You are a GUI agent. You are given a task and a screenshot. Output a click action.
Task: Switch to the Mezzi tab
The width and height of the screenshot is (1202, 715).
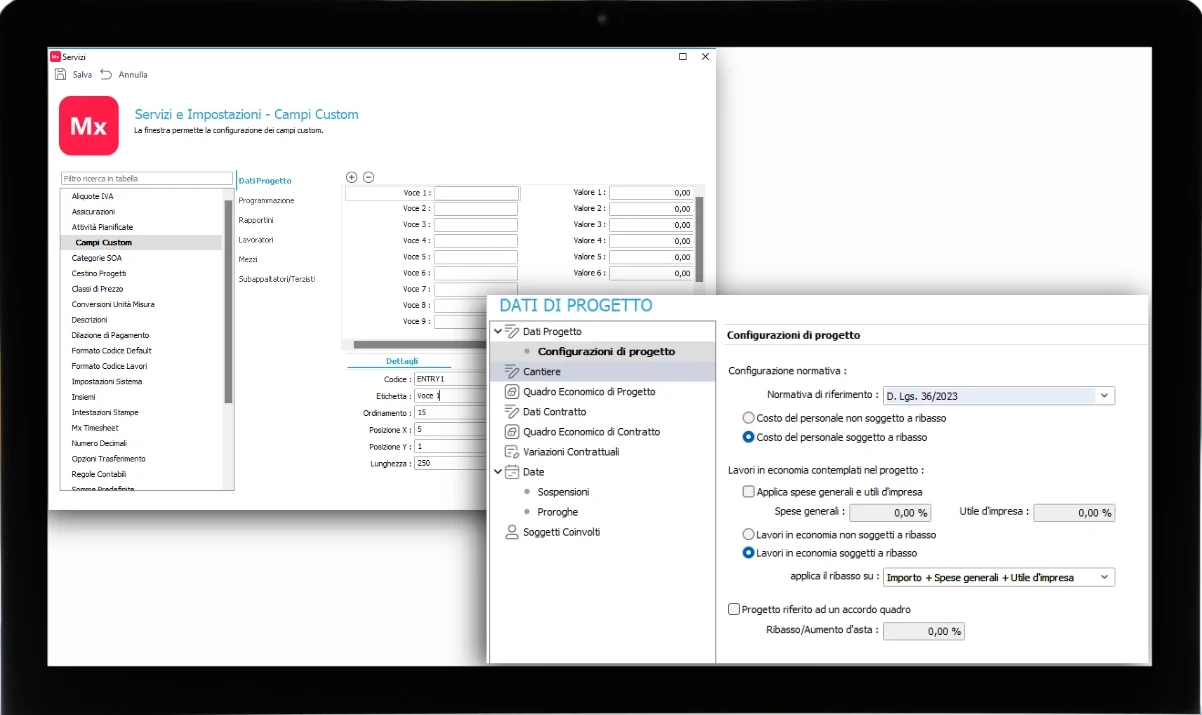pos(248,259)
